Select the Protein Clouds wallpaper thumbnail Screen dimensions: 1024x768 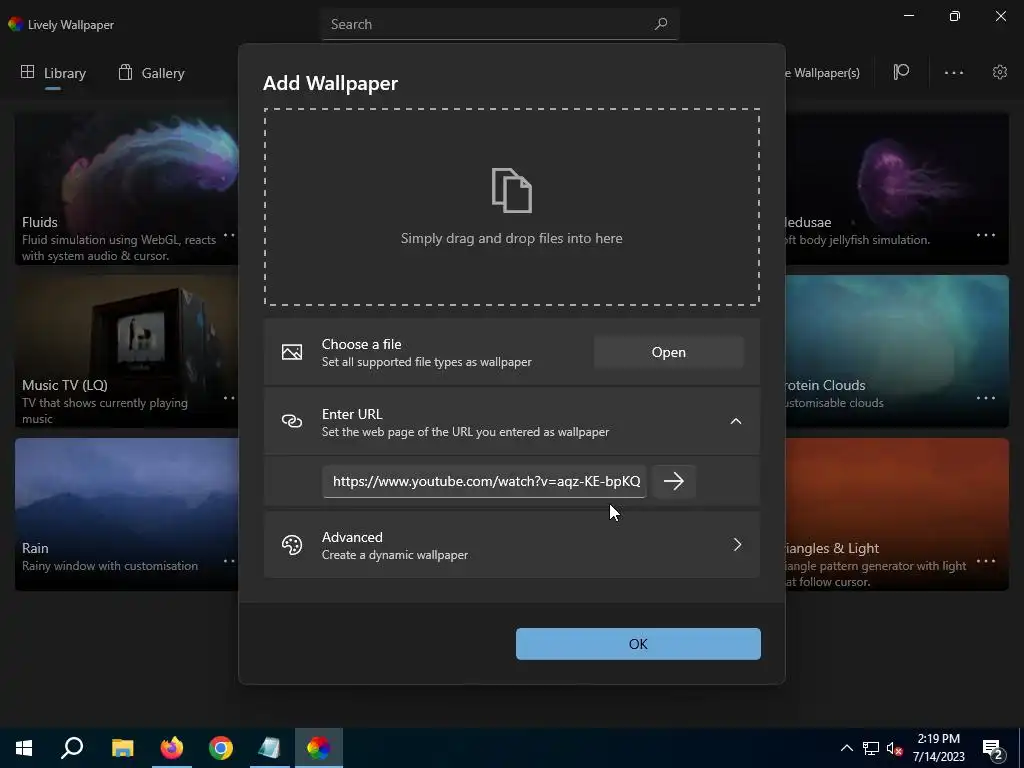tap(897, 351)
